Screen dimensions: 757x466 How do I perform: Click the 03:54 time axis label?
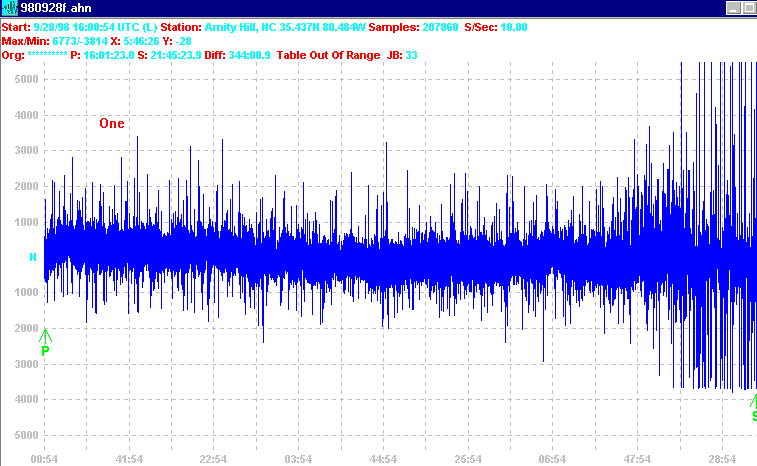click(298, 459)
